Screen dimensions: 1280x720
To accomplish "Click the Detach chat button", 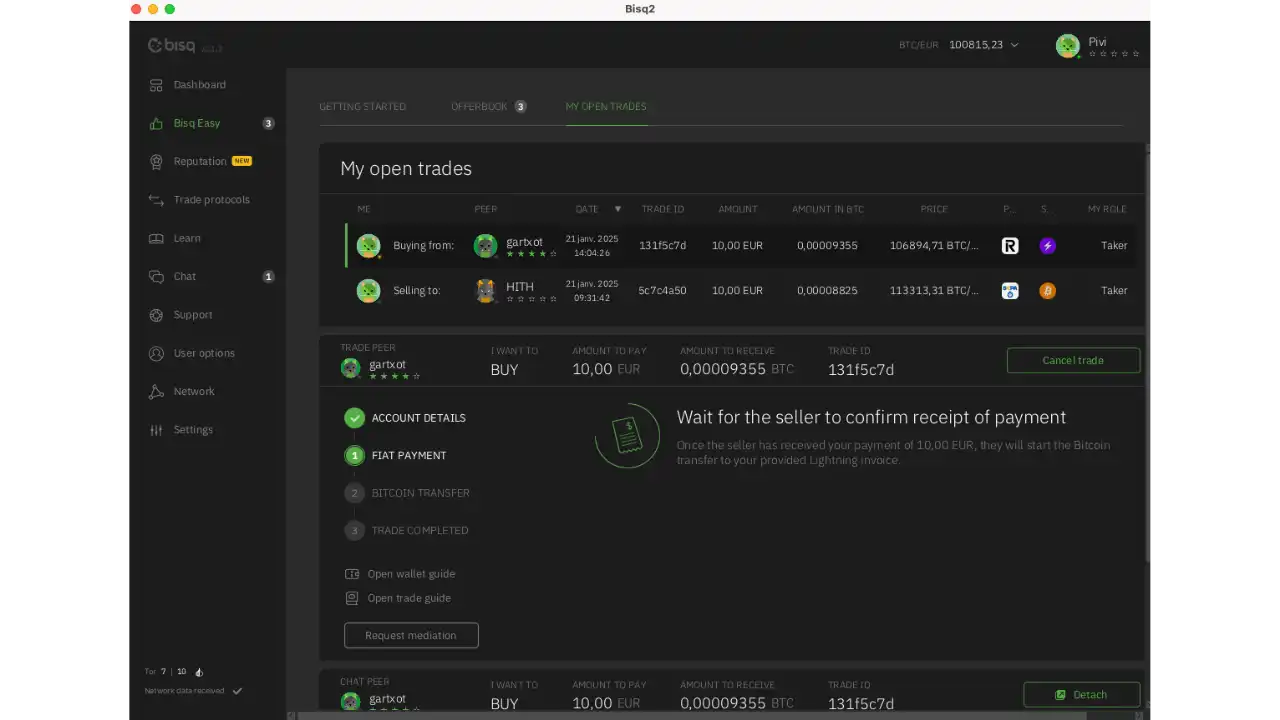I will (x=1081, y=694).
